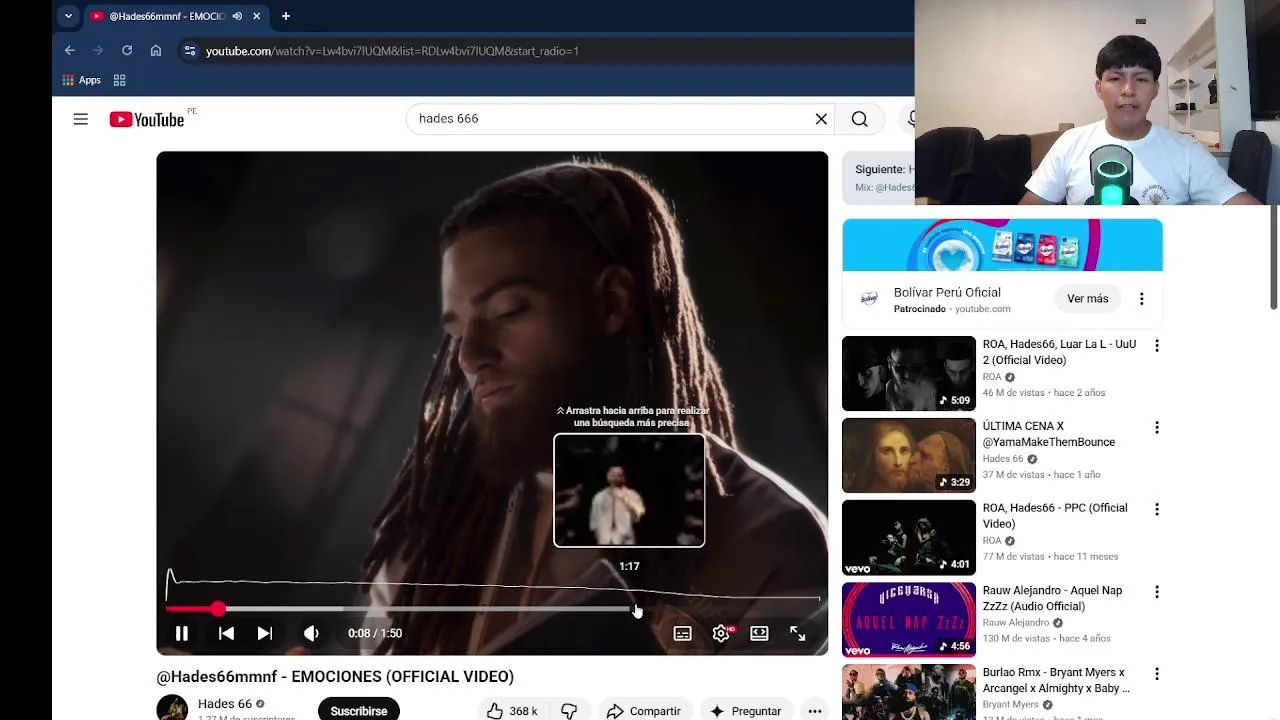Open the tab groups grid icon
Screen dimensions: 1280x720
tap(120, 80)
